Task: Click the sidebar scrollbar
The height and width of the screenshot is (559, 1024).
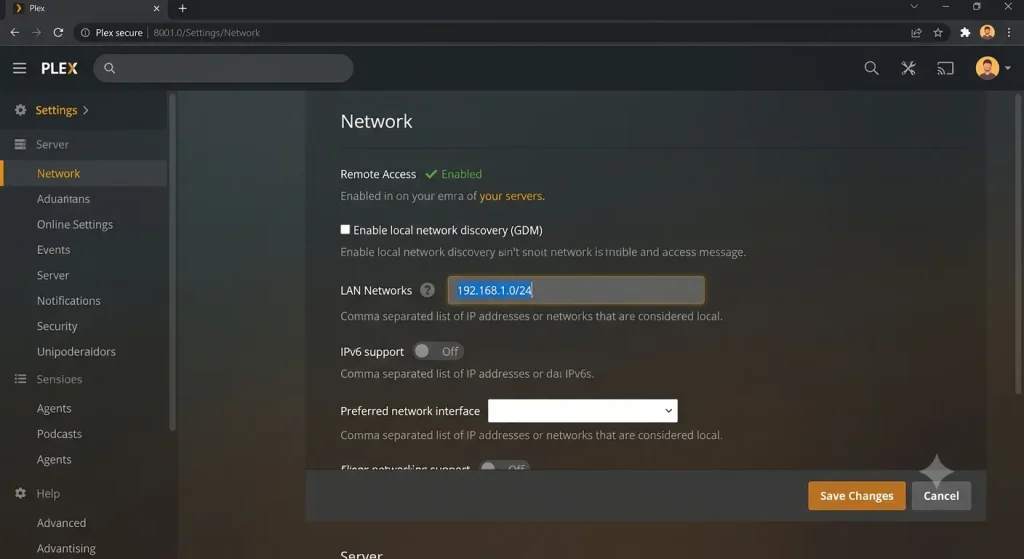Action: click(x=172, y=262)
